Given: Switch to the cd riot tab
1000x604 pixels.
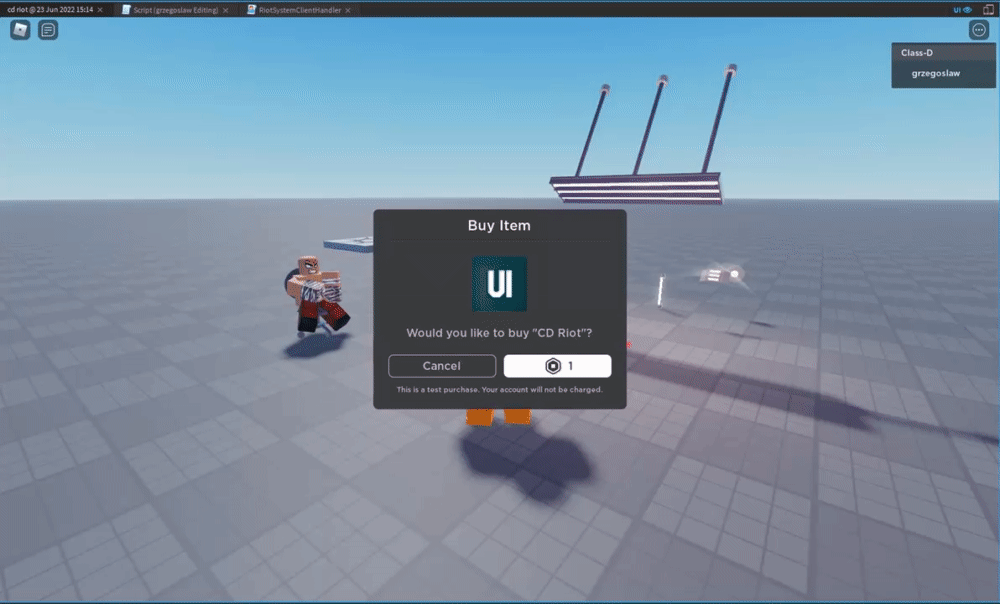Looking at the screenshot, I should (x=50, y=10).
